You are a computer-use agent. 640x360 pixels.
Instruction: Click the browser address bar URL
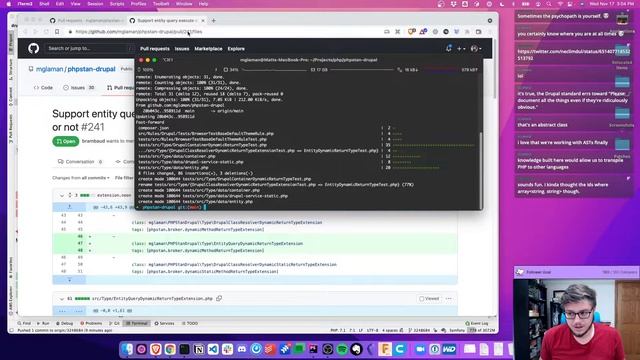tap(138, 31)
